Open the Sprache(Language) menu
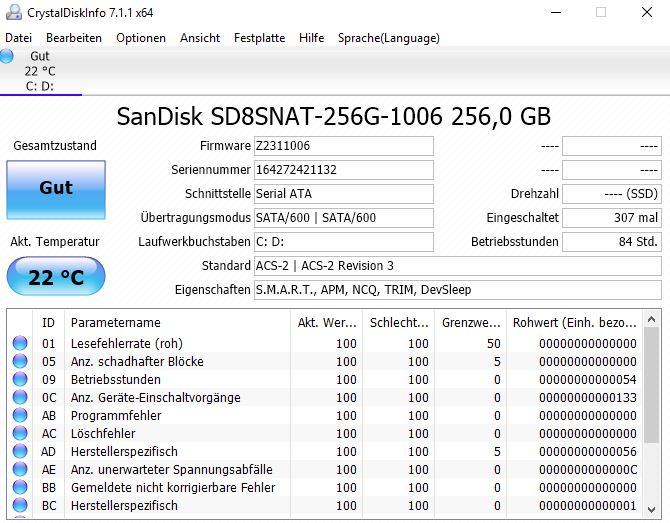This screenshot has width=670, height=523. point(389,38)
